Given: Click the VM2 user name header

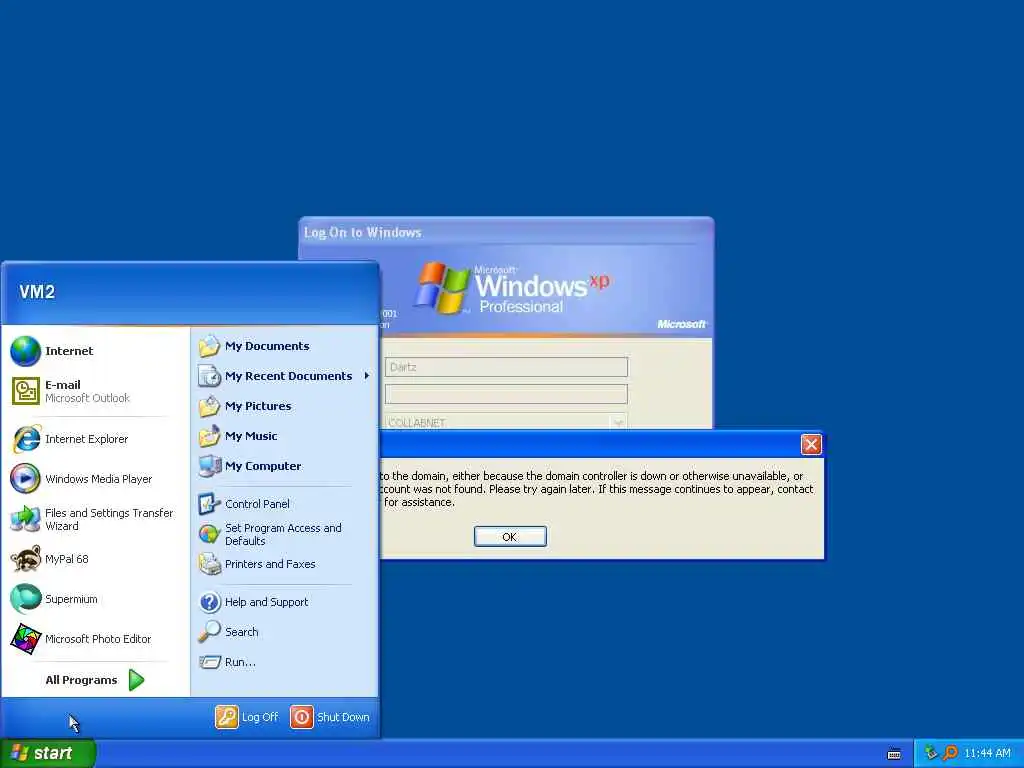Looking at the screenshot, I should (x=37, y=292).
